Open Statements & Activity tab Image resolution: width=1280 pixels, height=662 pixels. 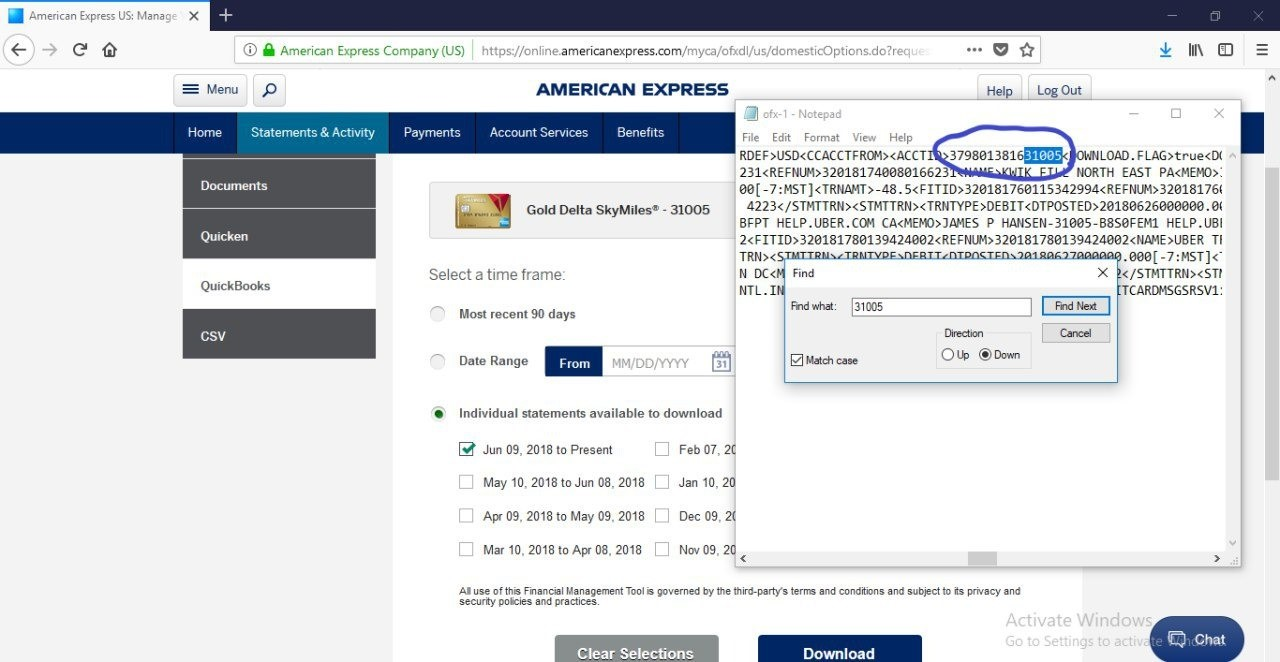(x=313, y=132)
